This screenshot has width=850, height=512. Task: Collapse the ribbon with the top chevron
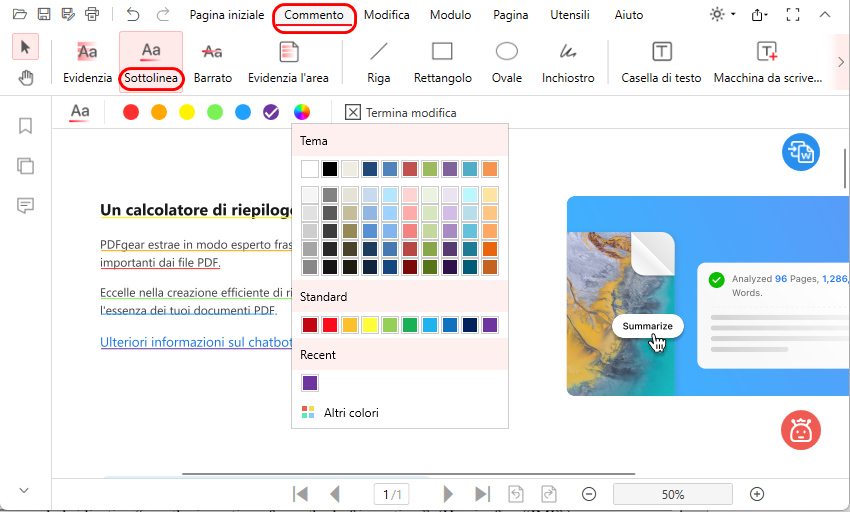(x=825, y=15)
